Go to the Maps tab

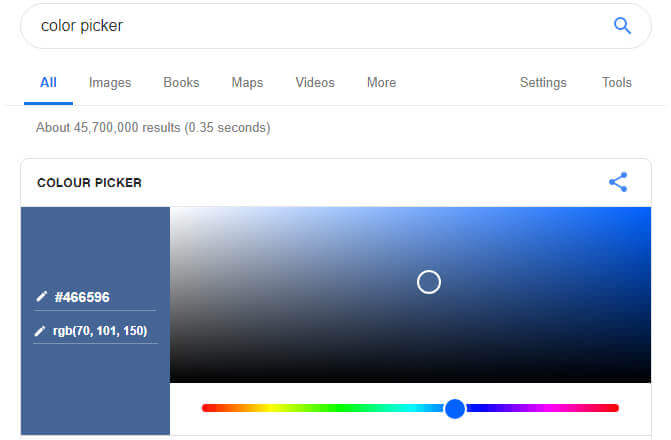pyautogui.click(x=247, y=83)
